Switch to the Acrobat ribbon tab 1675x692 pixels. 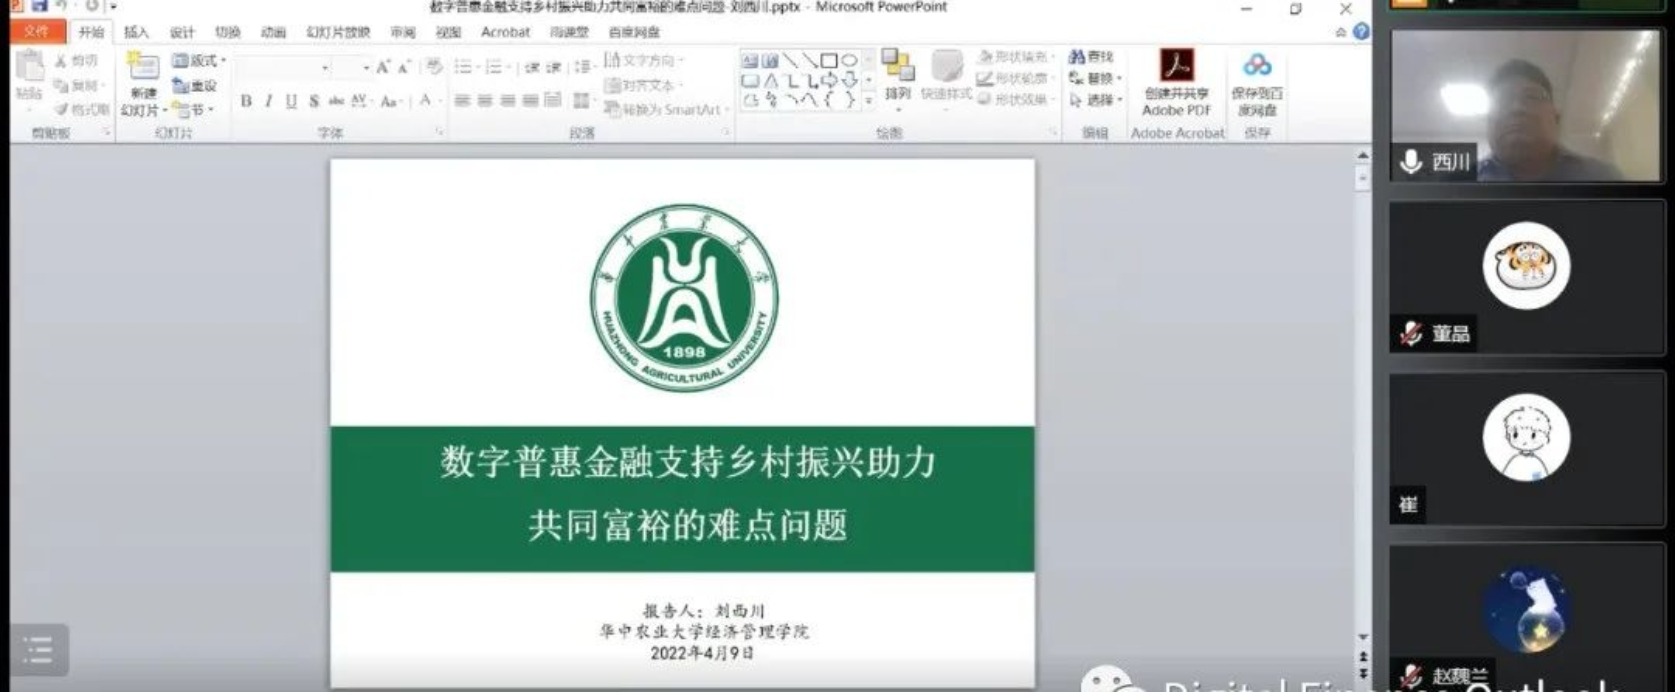[505, 32]
